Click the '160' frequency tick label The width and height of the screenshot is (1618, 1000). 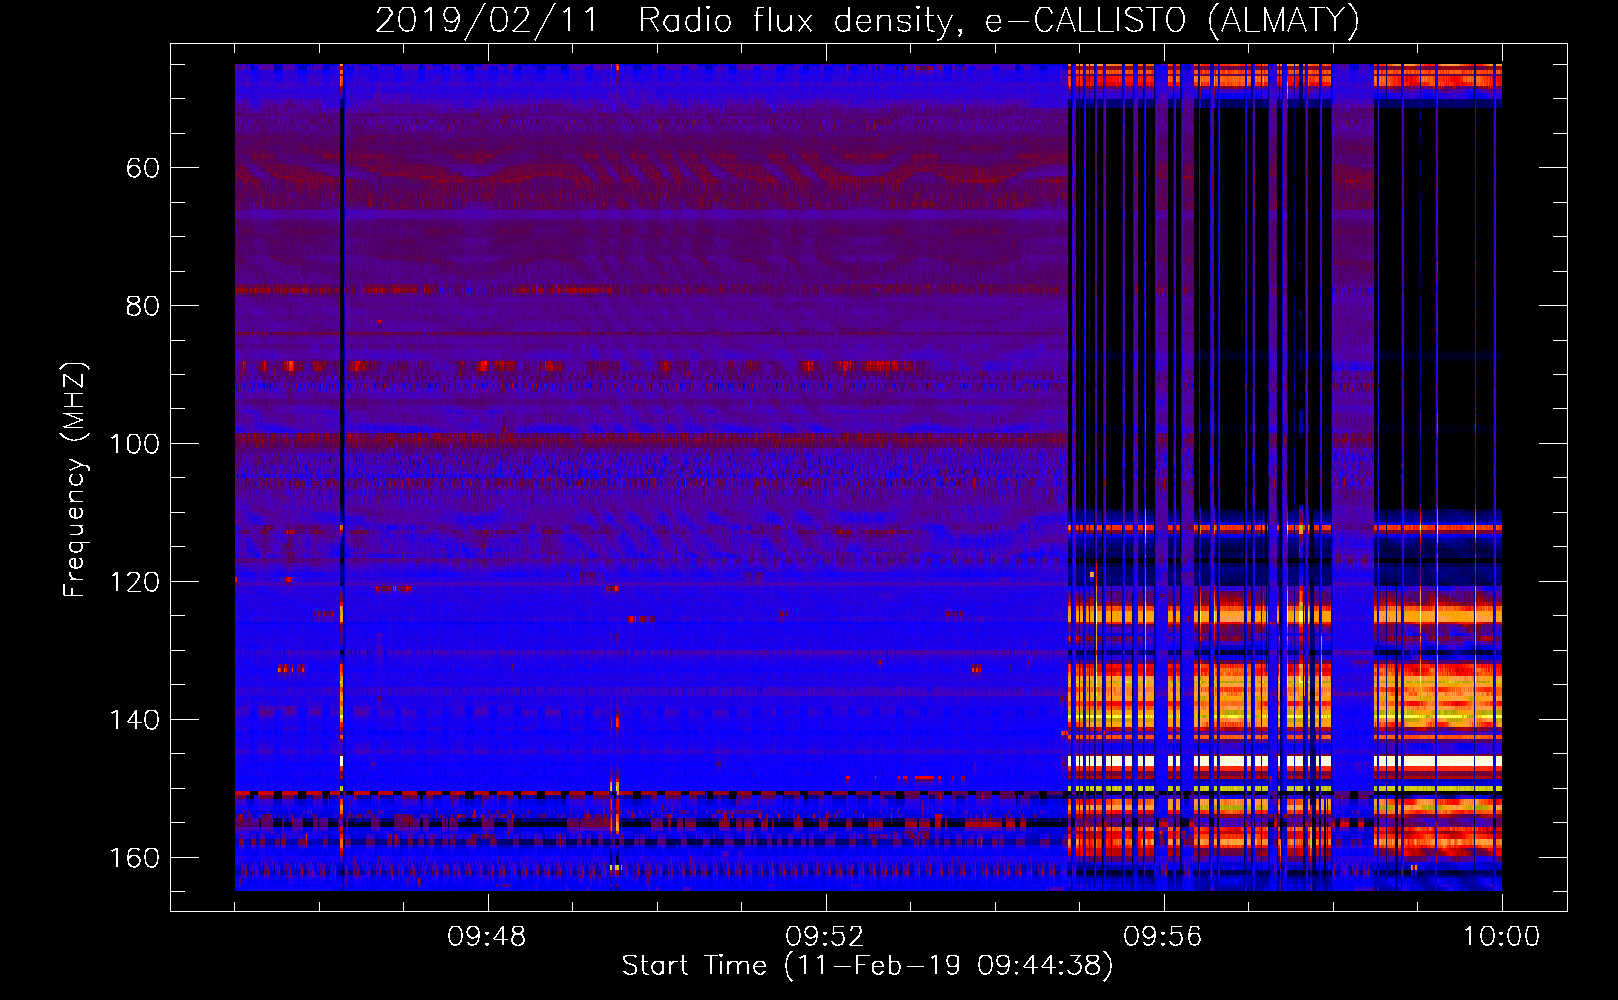[134, 858]
